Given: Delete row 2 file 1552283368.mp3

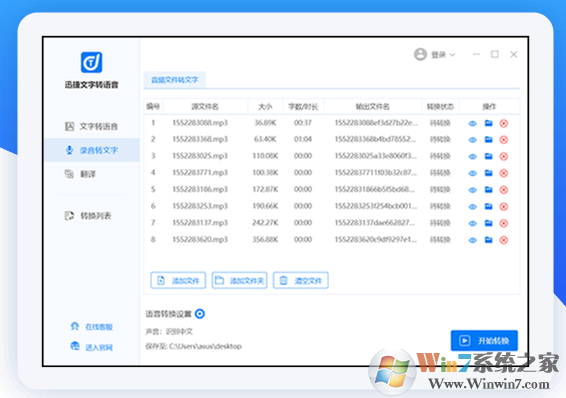Looking at the screenshot, I should click(x=504, y=140).
